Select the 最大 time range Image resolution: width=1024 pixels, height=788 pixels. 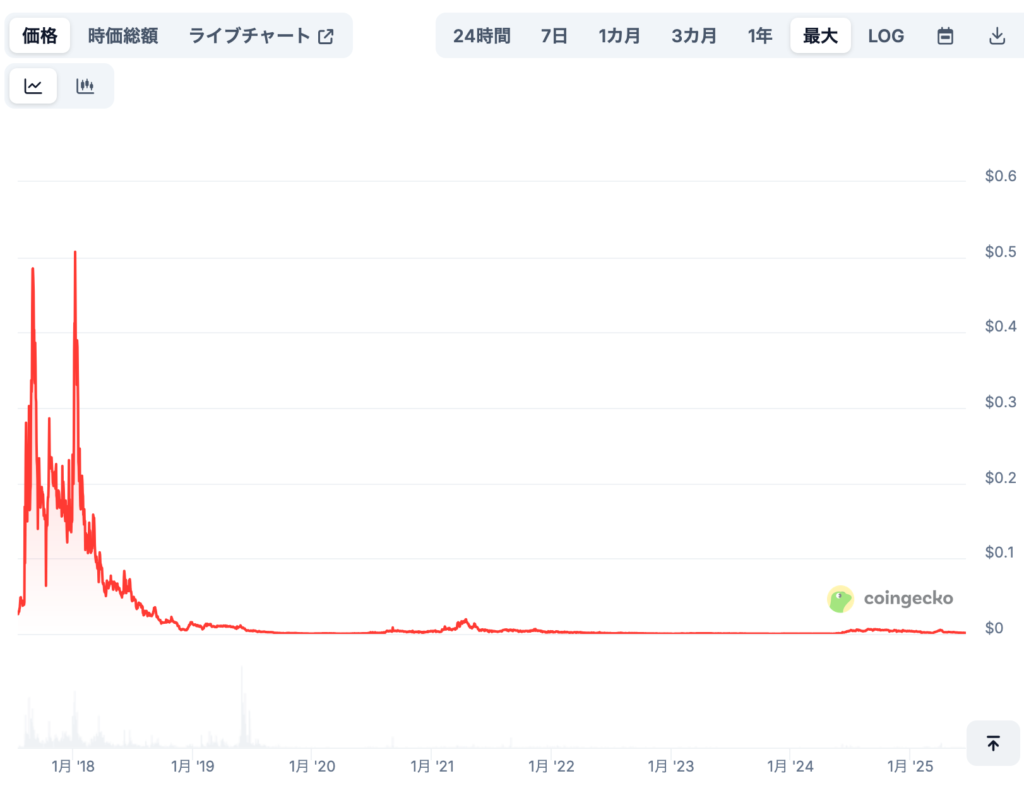click(820, 36)
